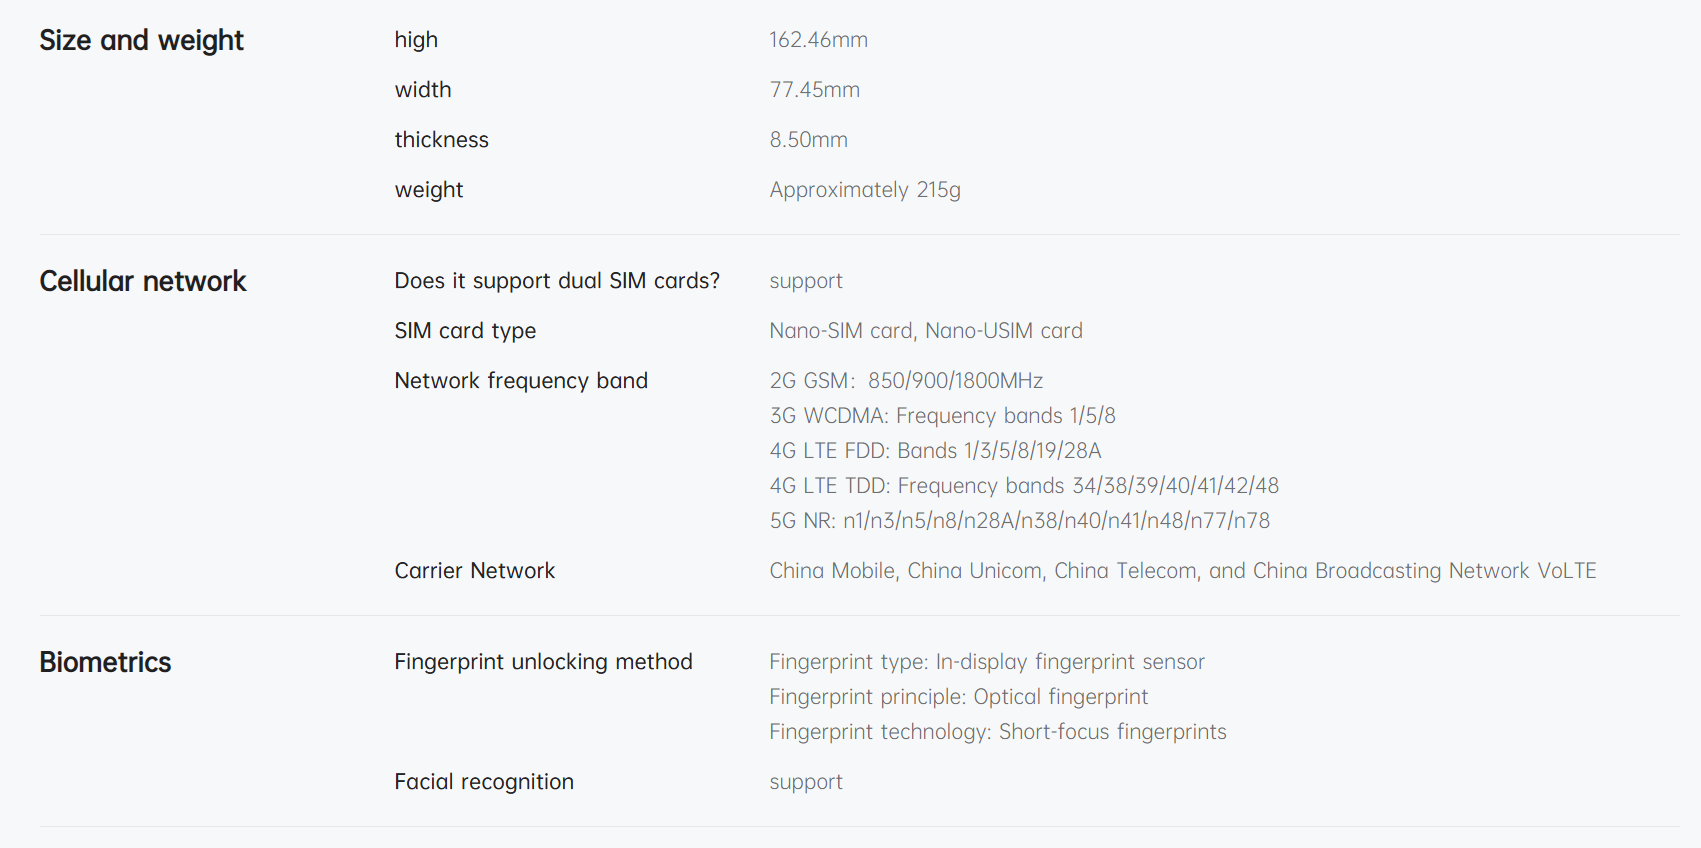Image resolution: width=1701 pixels, height=848 pixels.
Task: Click the Network frequency band label
Action: pos(521,381)
